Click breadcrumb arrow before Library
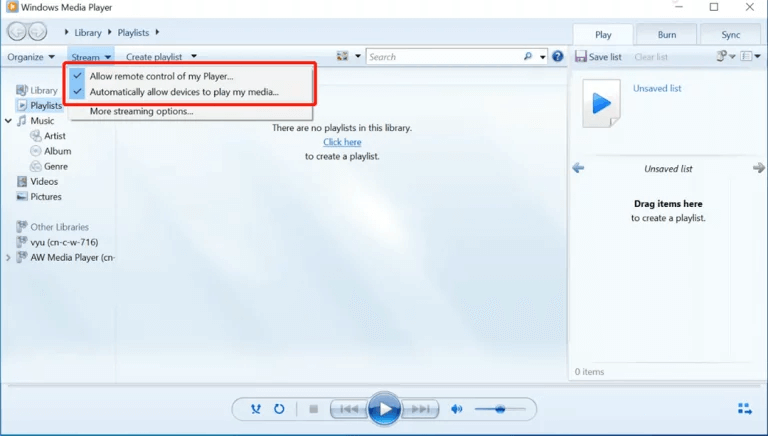Viewport: 768px width, 436px height. click(x=66, y=32)
